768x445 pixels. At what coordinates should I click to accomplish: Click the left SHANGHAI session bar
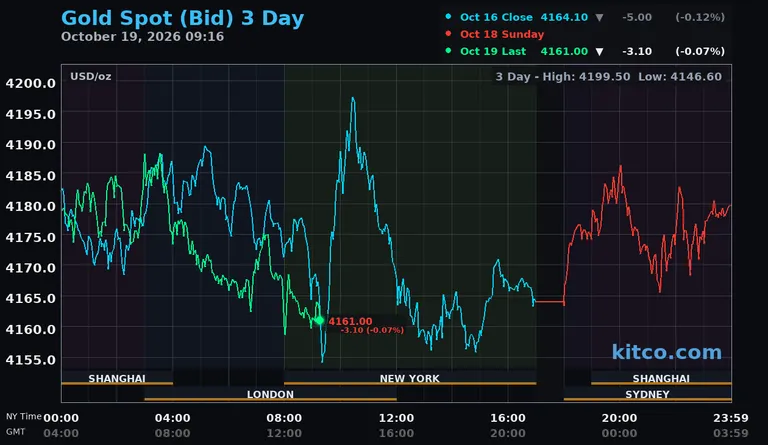[117, 378]
